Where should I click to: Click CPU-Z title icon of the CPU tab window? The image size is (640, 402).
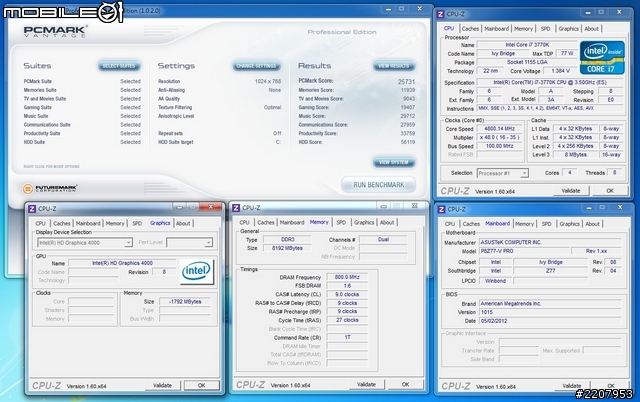pos(440,14)
